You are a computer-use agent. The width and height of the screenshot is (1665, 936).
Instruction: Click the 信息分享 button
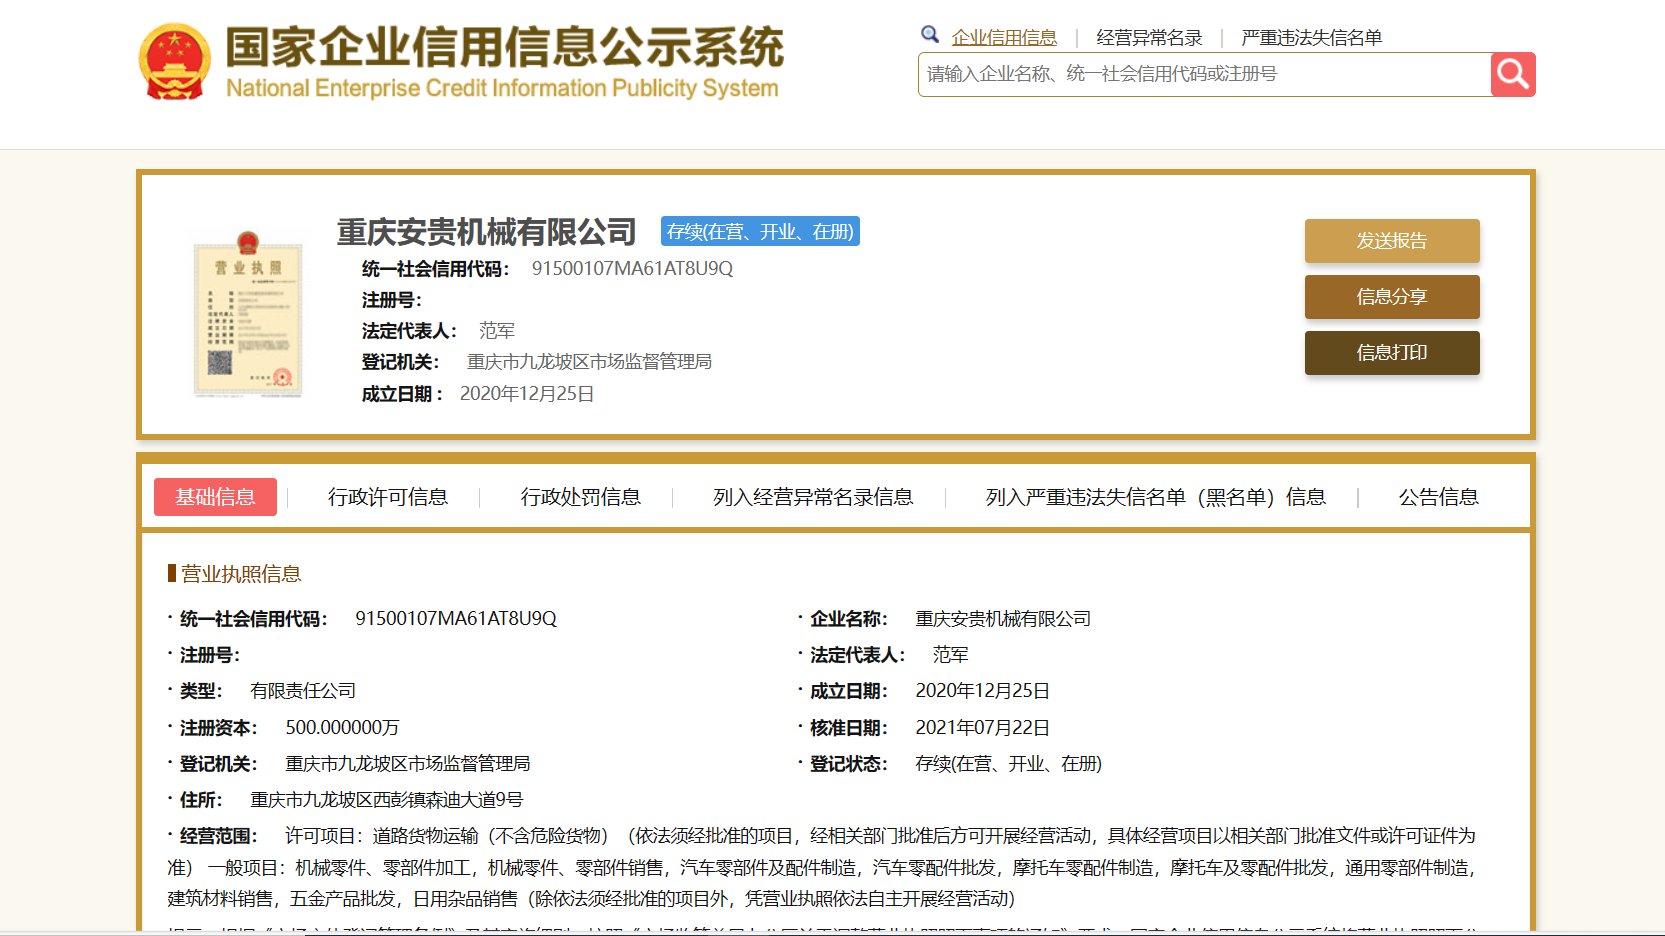coord(1392,297)
